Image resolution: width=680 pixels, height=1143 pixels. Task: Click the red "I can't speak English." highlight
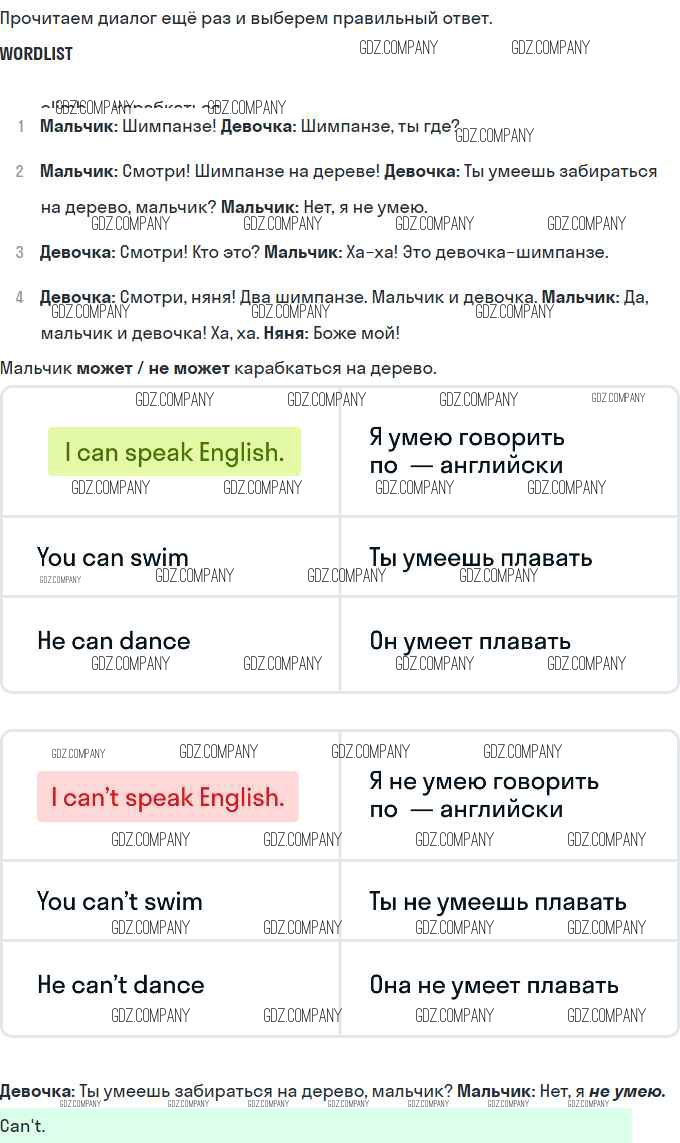[x=168, y=797]
